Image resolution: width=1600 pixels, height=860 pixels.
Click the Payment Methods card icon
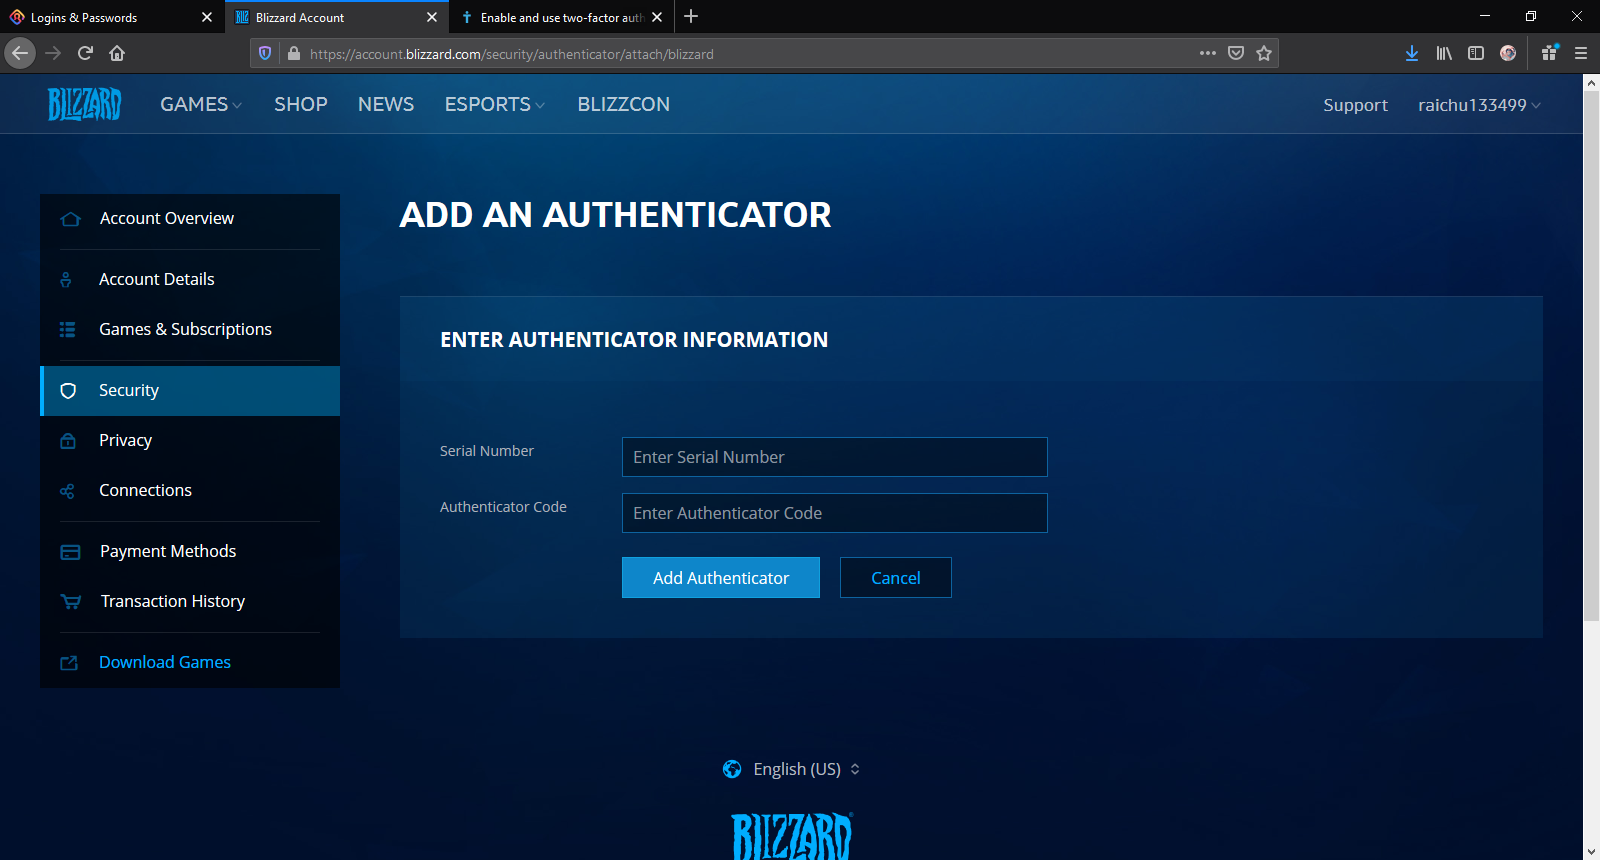click(x=70, y=552)
